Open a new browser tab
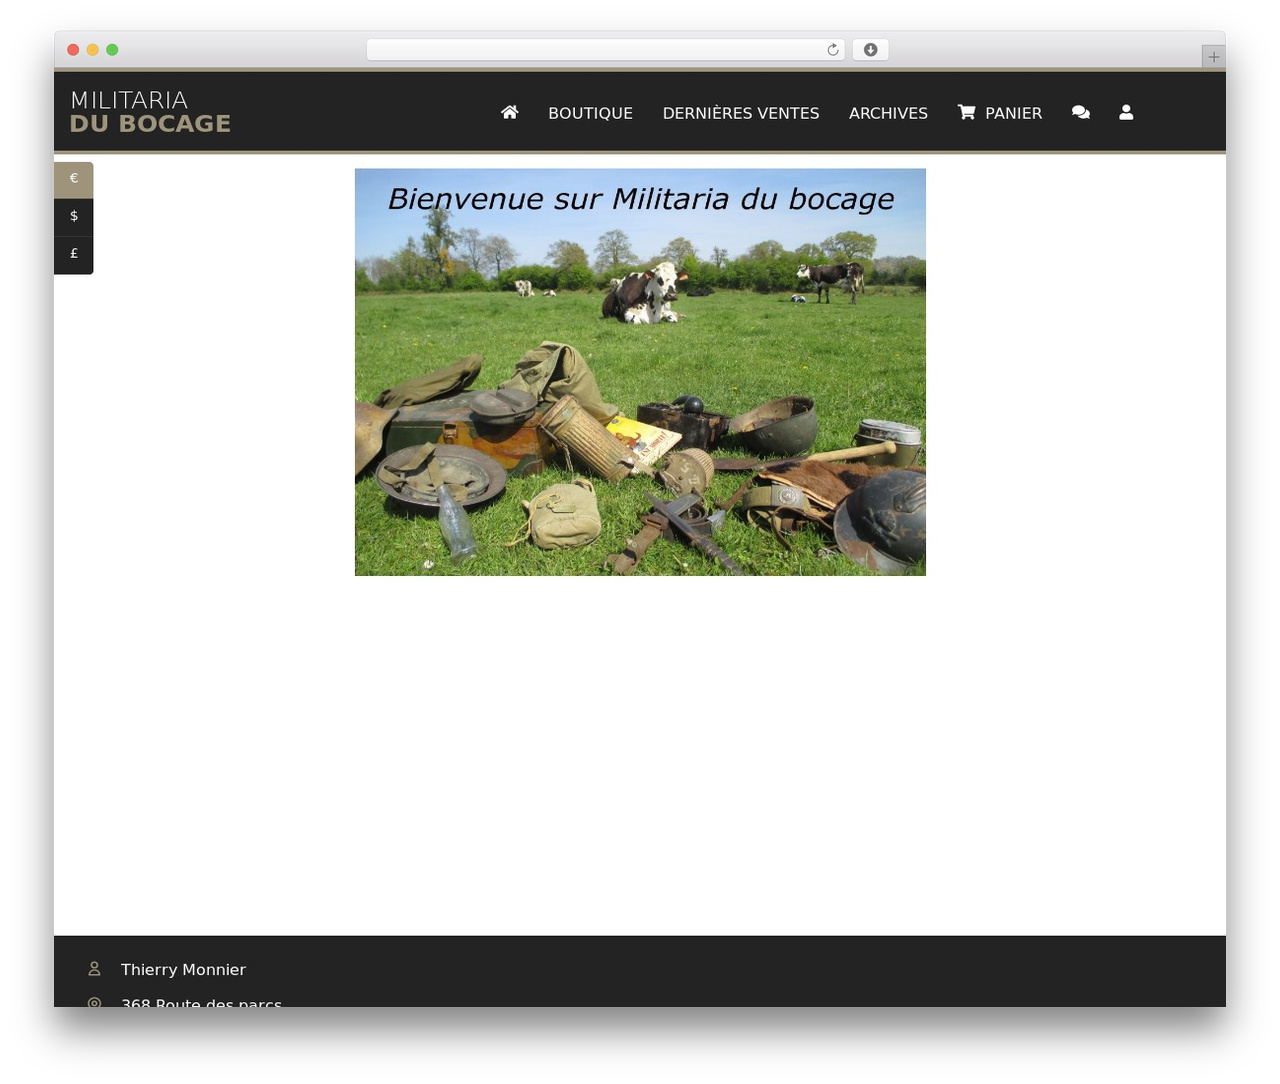The image size is (1280, 1084). coord(1213,57)
